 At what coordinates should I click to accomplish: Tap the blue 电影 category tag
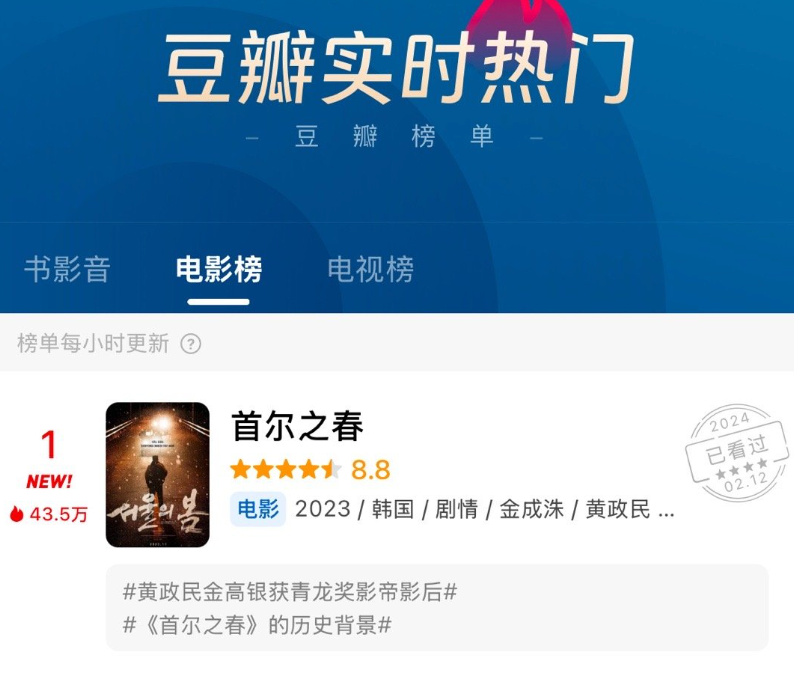(x=258, y=509)
